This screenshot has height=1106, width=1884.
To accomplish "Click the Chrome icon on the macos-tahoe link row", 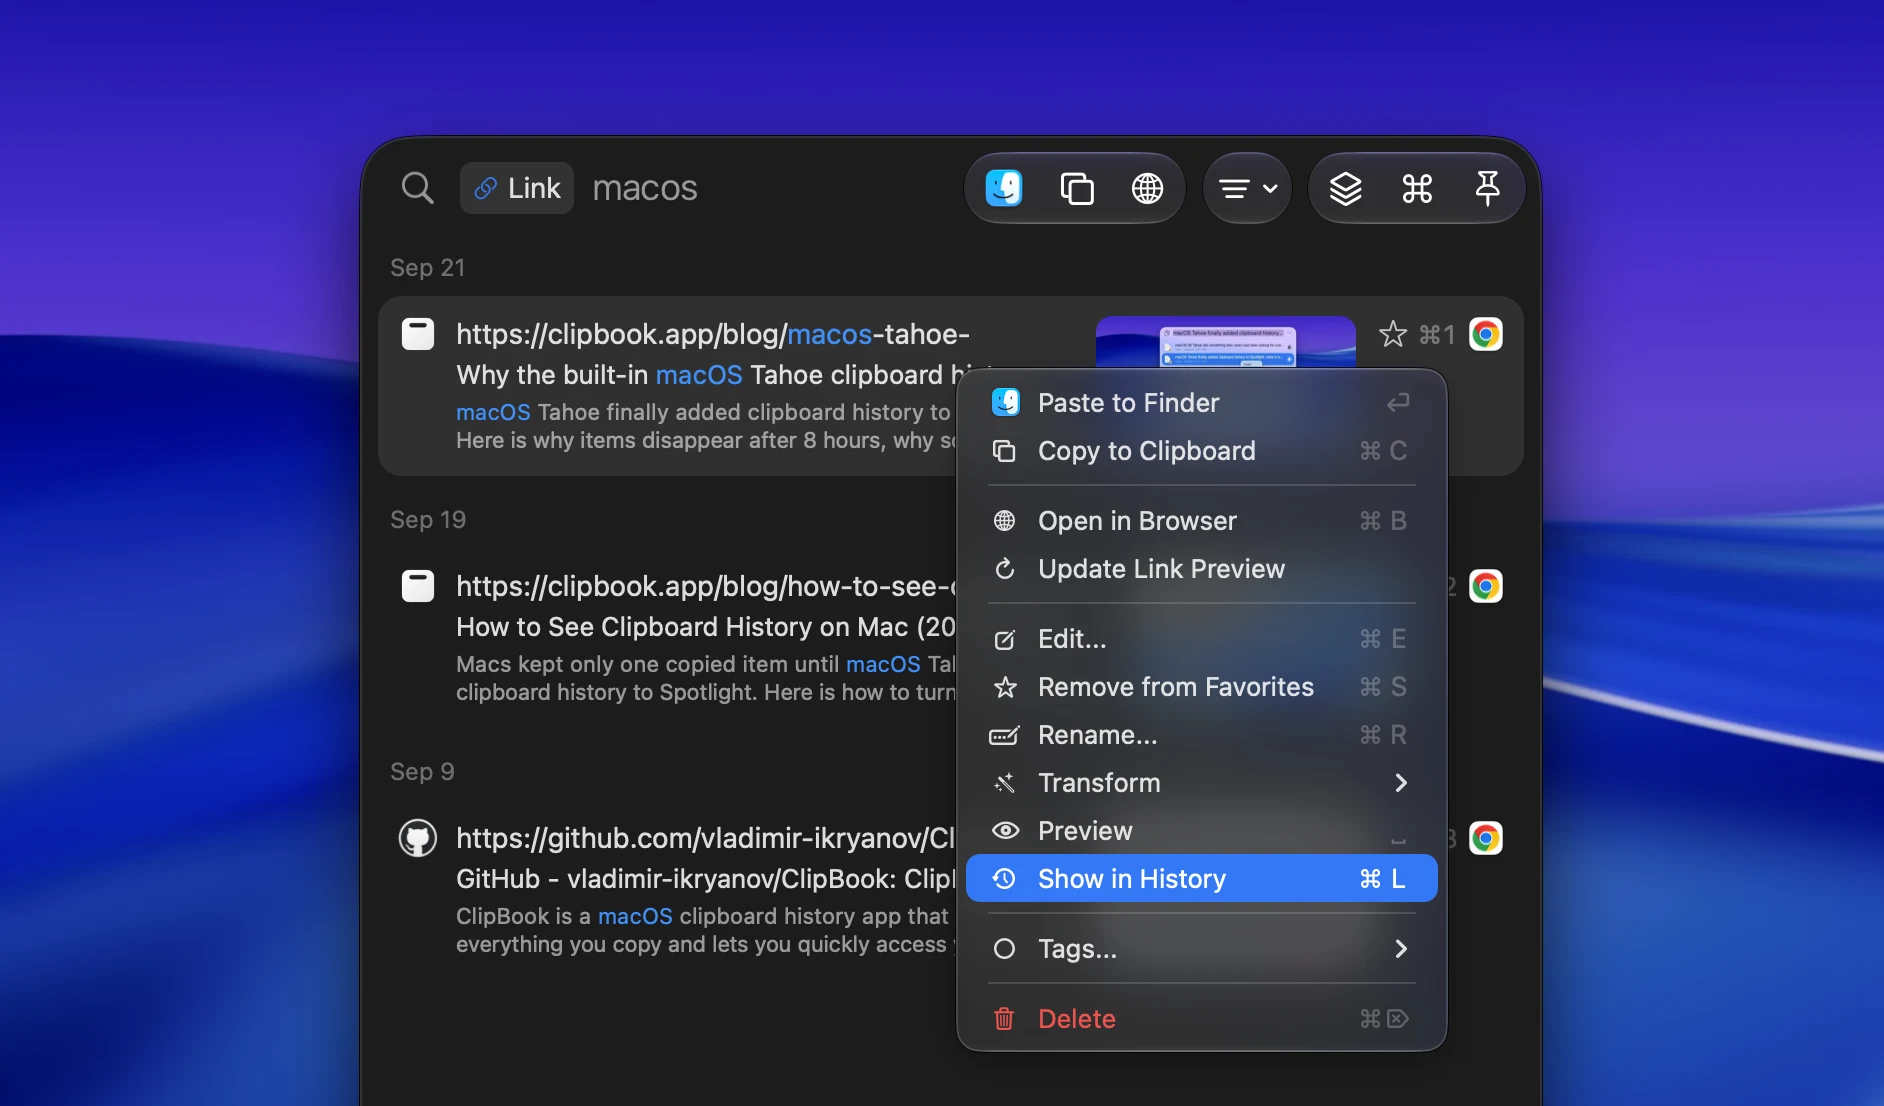I will pyautogui.click(x=1486, y=334).
